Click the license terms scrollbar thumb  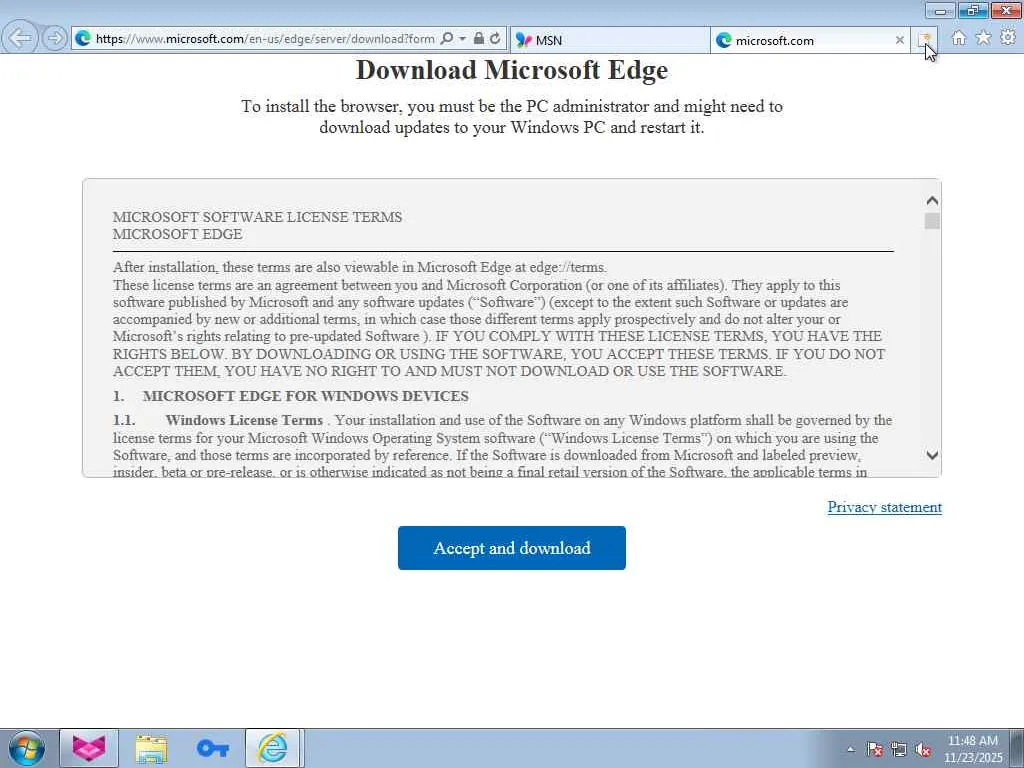[x=932, y=221]
